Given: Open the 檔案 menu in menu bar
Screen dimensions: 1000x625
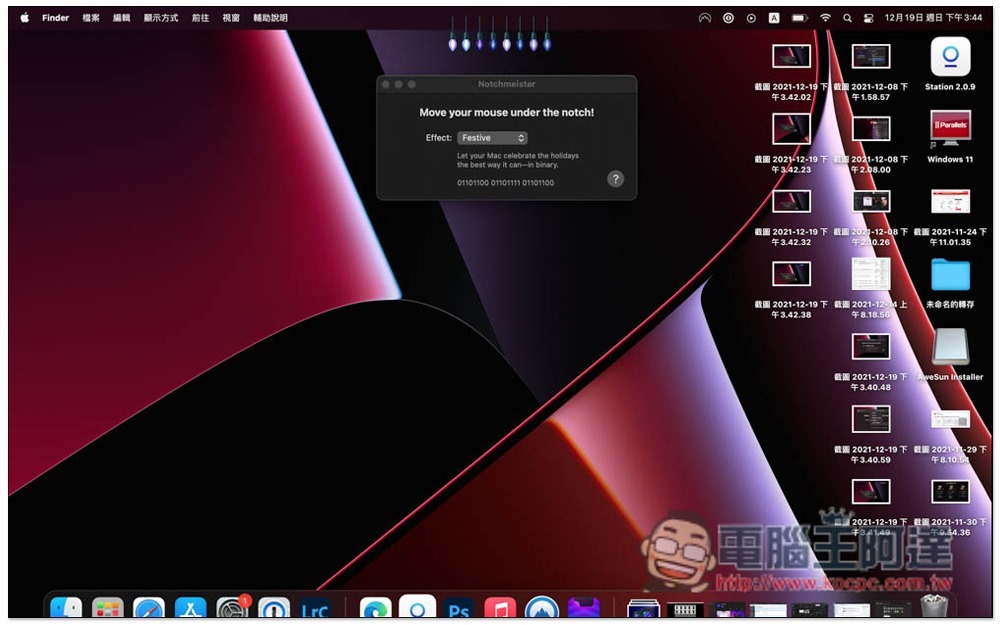Looking at the screenshot, I should click(x=91, y=18).
